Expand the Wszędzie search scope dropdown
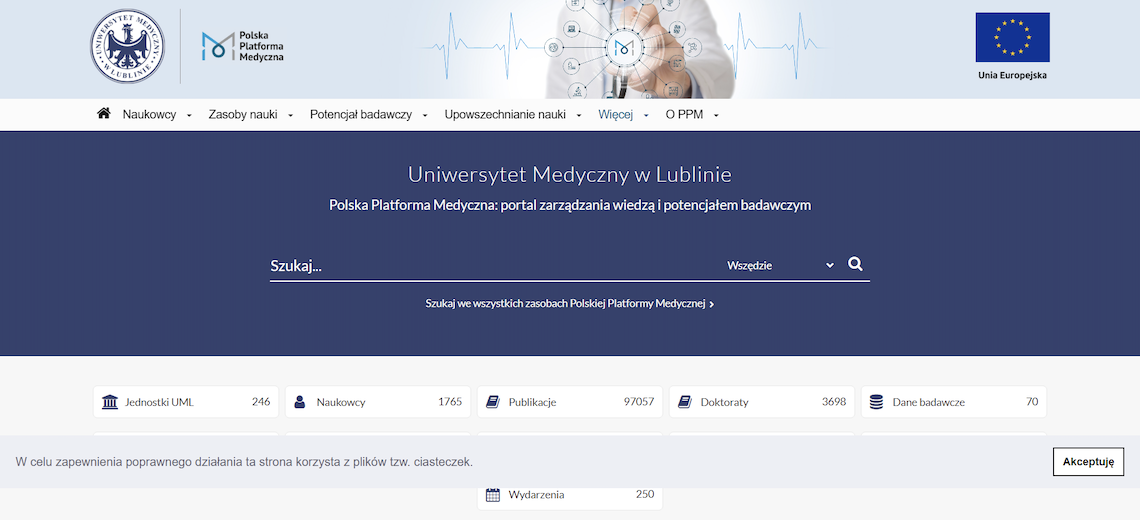Image resolution: width=1140 pixels, height=520 pixels. (780, 265)
